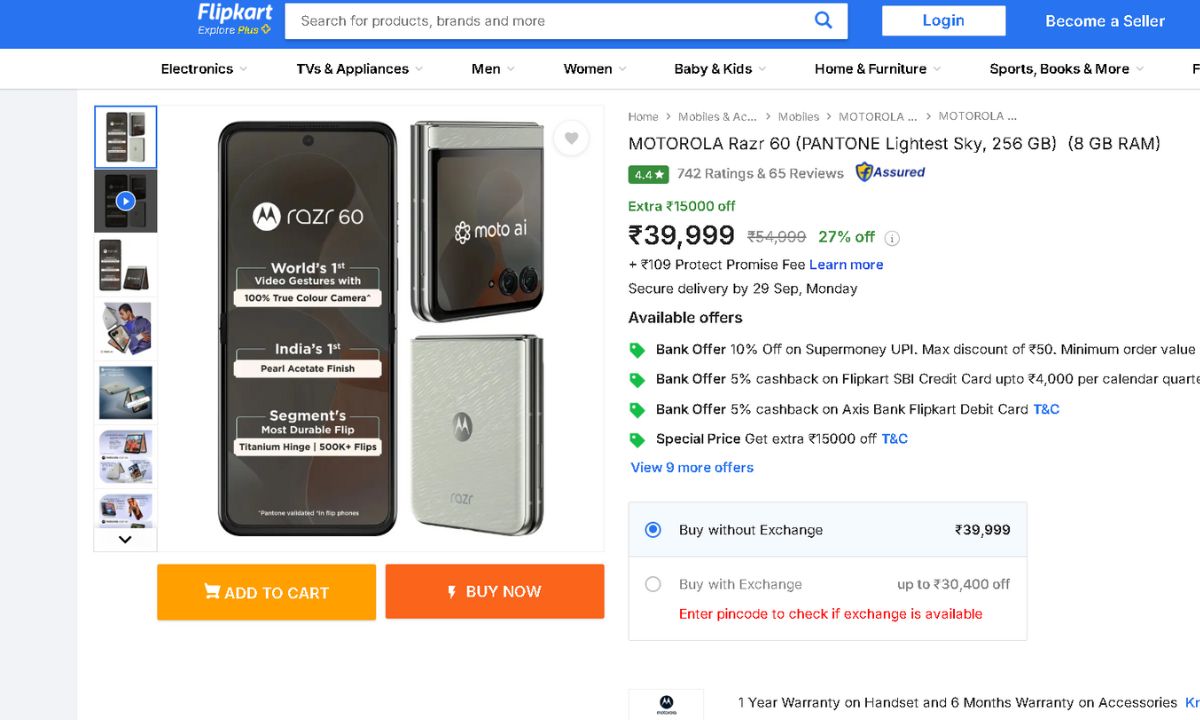Add product to wishlist heart icon
This screenshot has height=720, width=1200.
(571, 138)
